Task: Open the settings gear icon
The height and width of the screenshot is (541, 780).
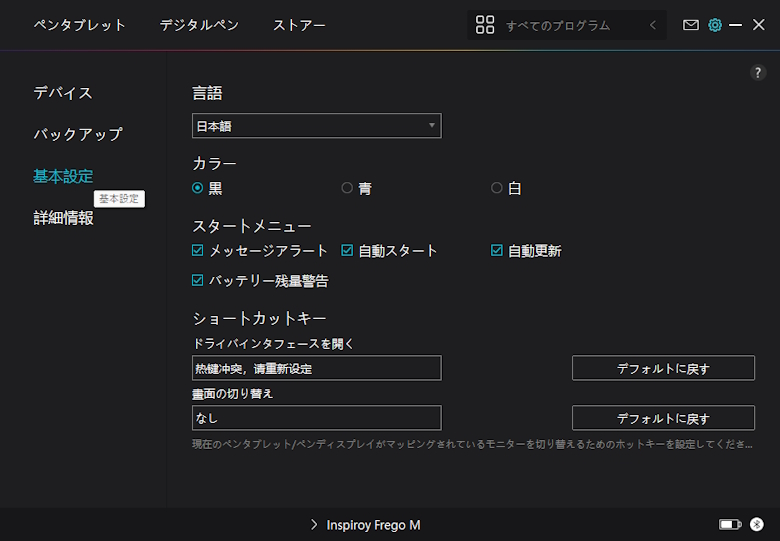Action: tap(715, 25)
